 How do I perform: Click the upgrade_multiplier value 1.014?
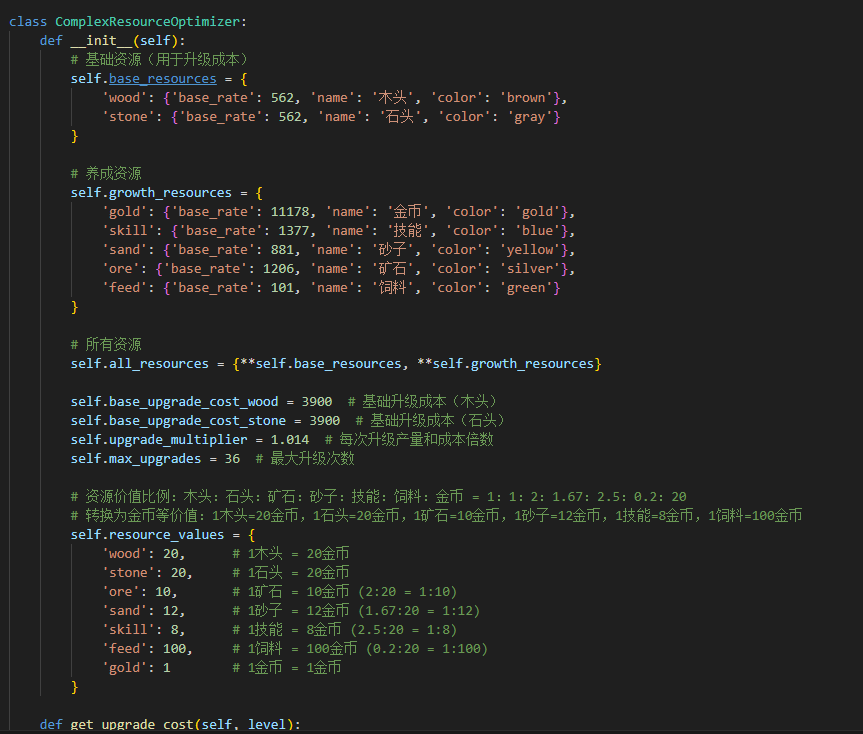290,440
